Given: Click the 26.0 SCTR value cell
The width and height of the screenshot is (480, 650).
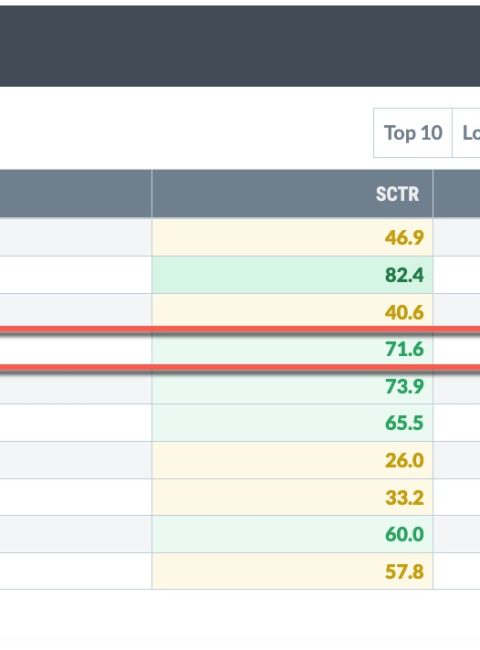Looking at the screenshot, I should [x=292, y=460].
